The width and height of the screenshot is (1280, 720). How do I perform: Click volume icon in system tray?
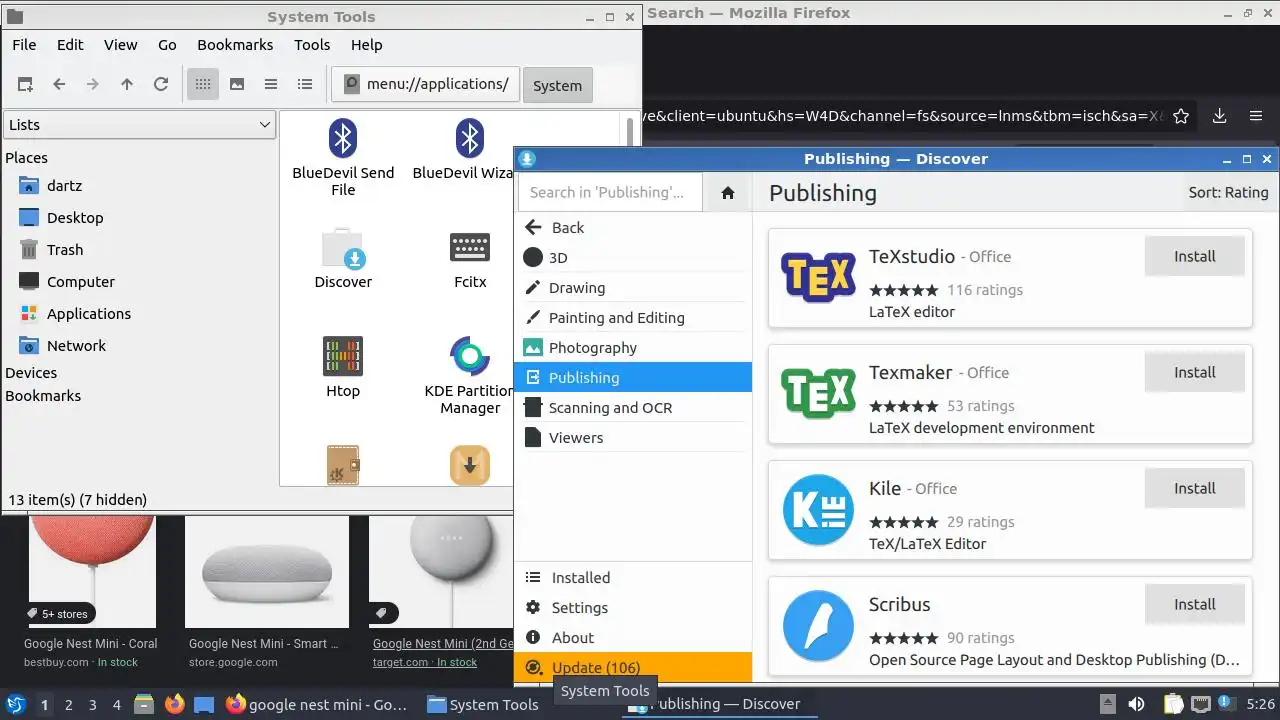click(x=1136, y=704)
